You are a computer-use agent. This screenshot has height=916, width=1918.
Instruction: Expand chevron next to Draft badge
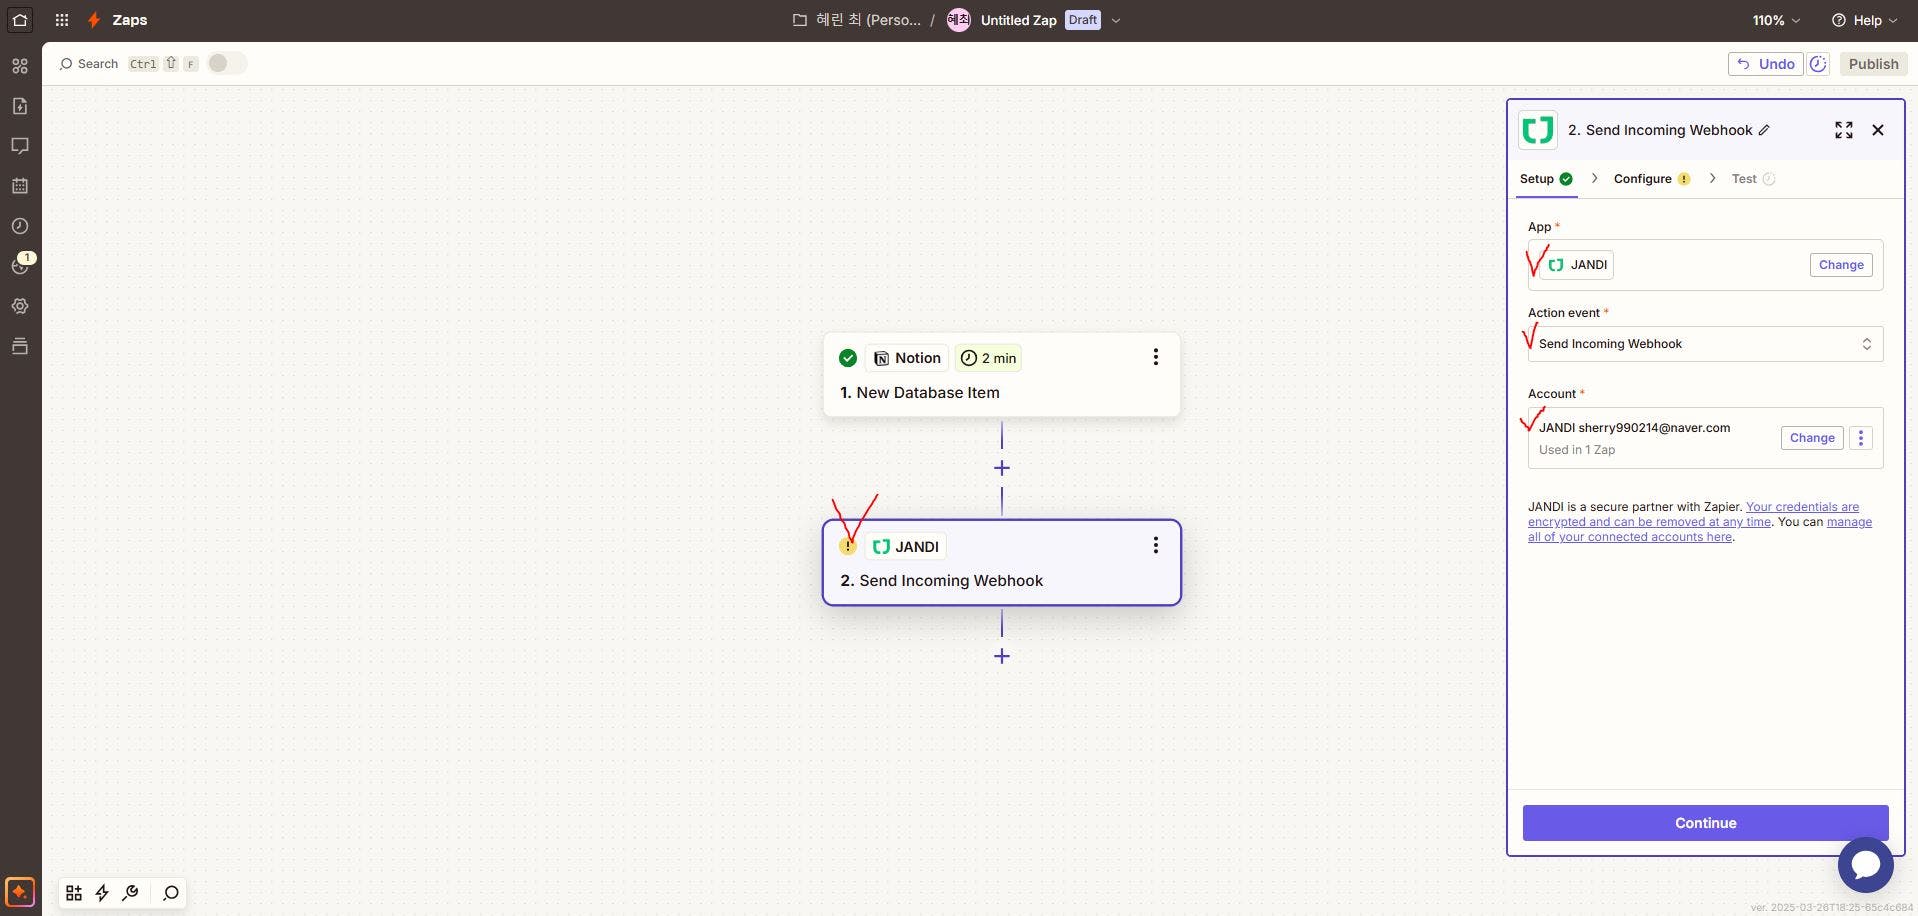pos(1116,20)
